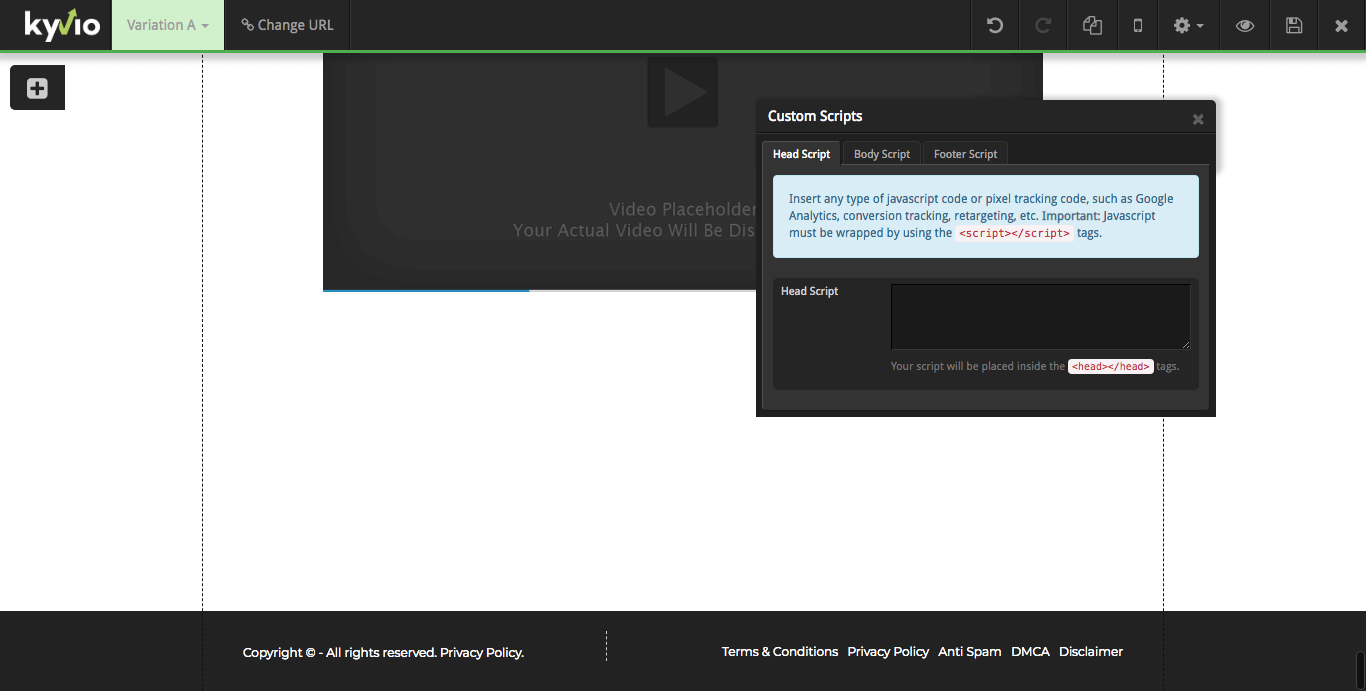Click the Terms & Conditions footer link
Viewport: 1366px width, 691px height.
coord(780,652)
